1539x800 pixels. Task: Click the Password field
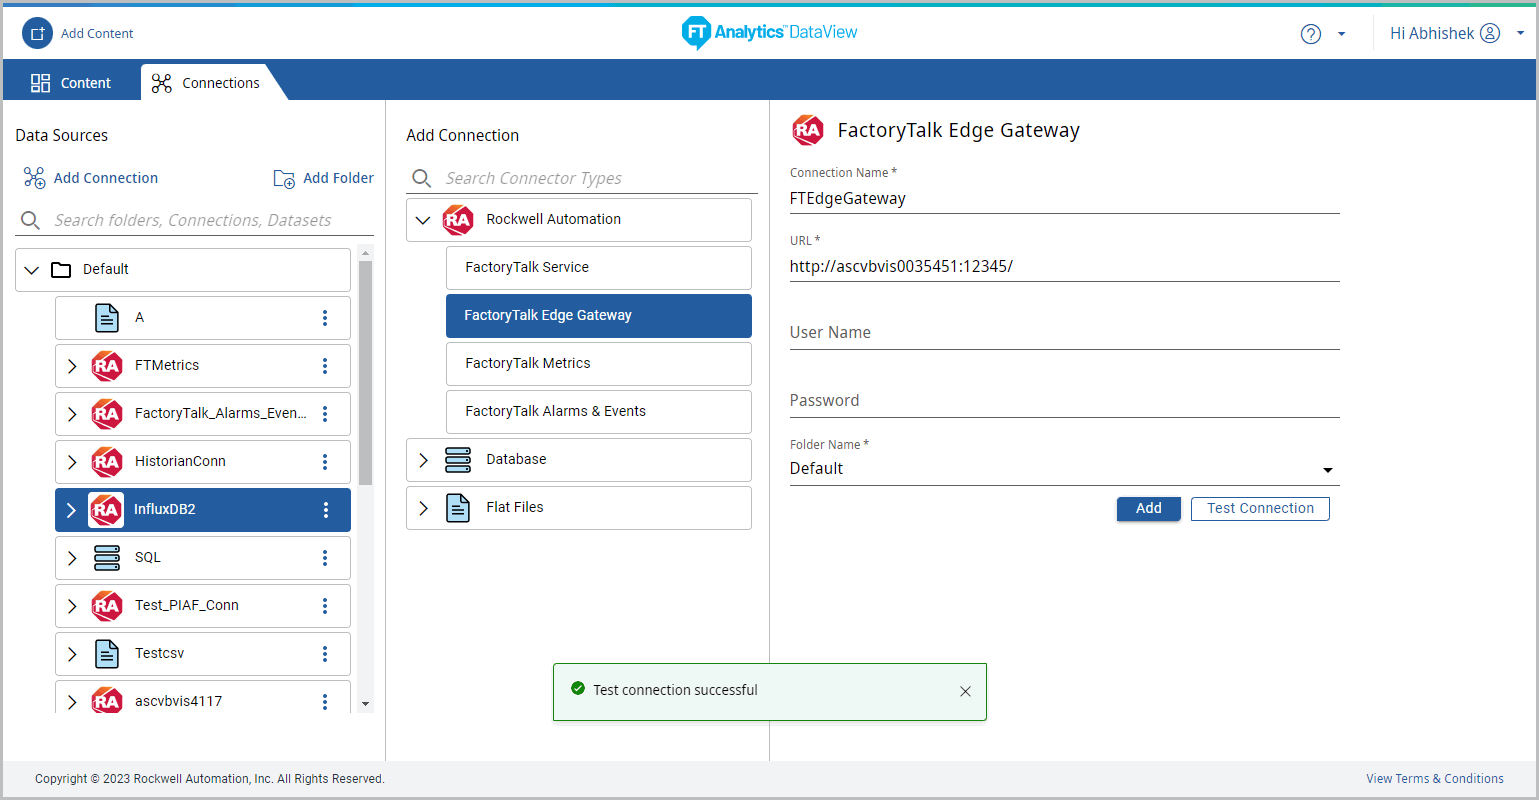pyautogui.click(x=1064, y=401)
